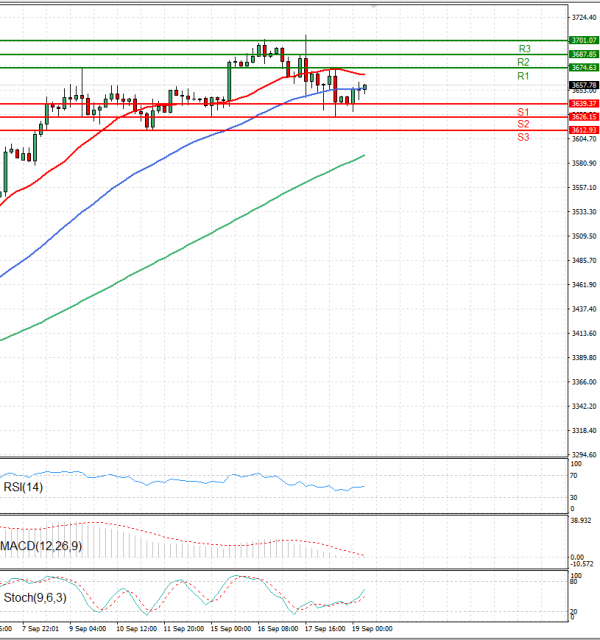Viewport: 600px width, 640px height.
Task: Click the latest candlestick on the chart
Action: tap(365, 87)
